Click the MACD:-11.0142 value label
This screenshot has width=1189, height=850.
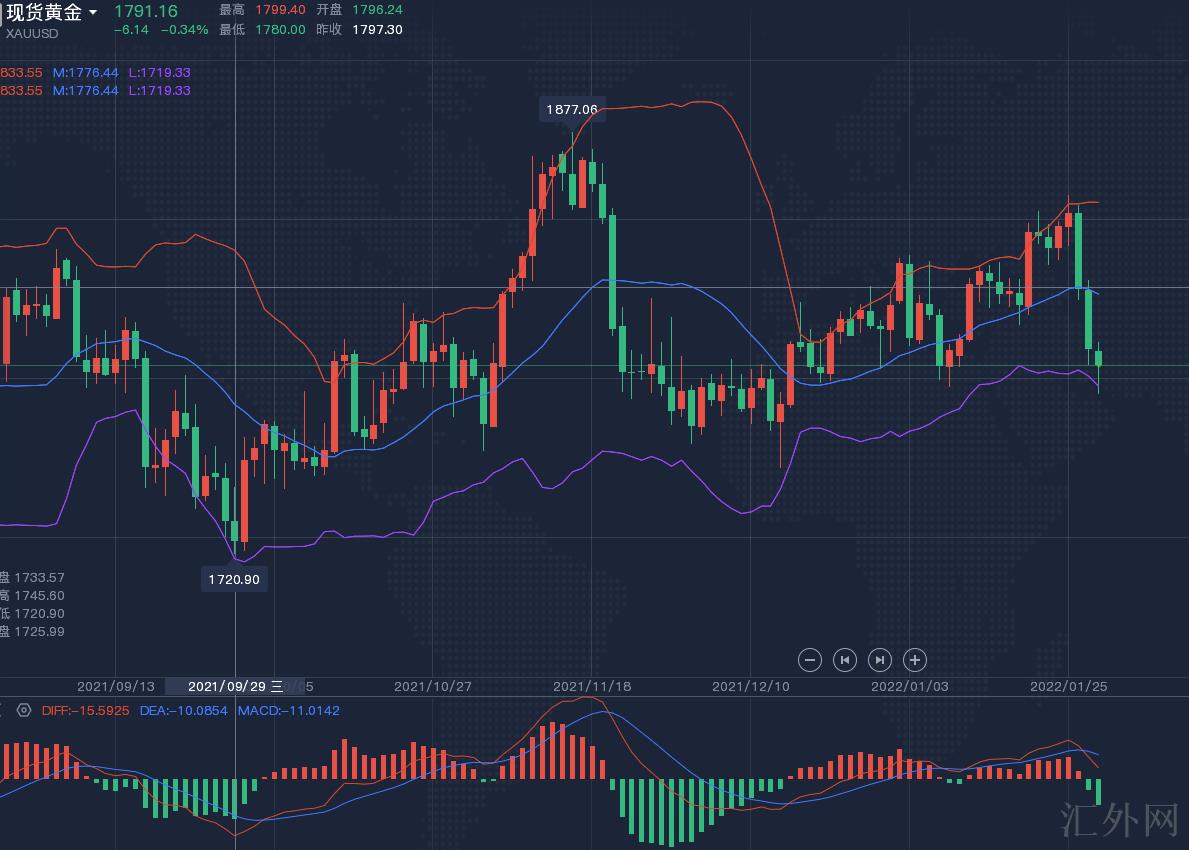[288, 711]
